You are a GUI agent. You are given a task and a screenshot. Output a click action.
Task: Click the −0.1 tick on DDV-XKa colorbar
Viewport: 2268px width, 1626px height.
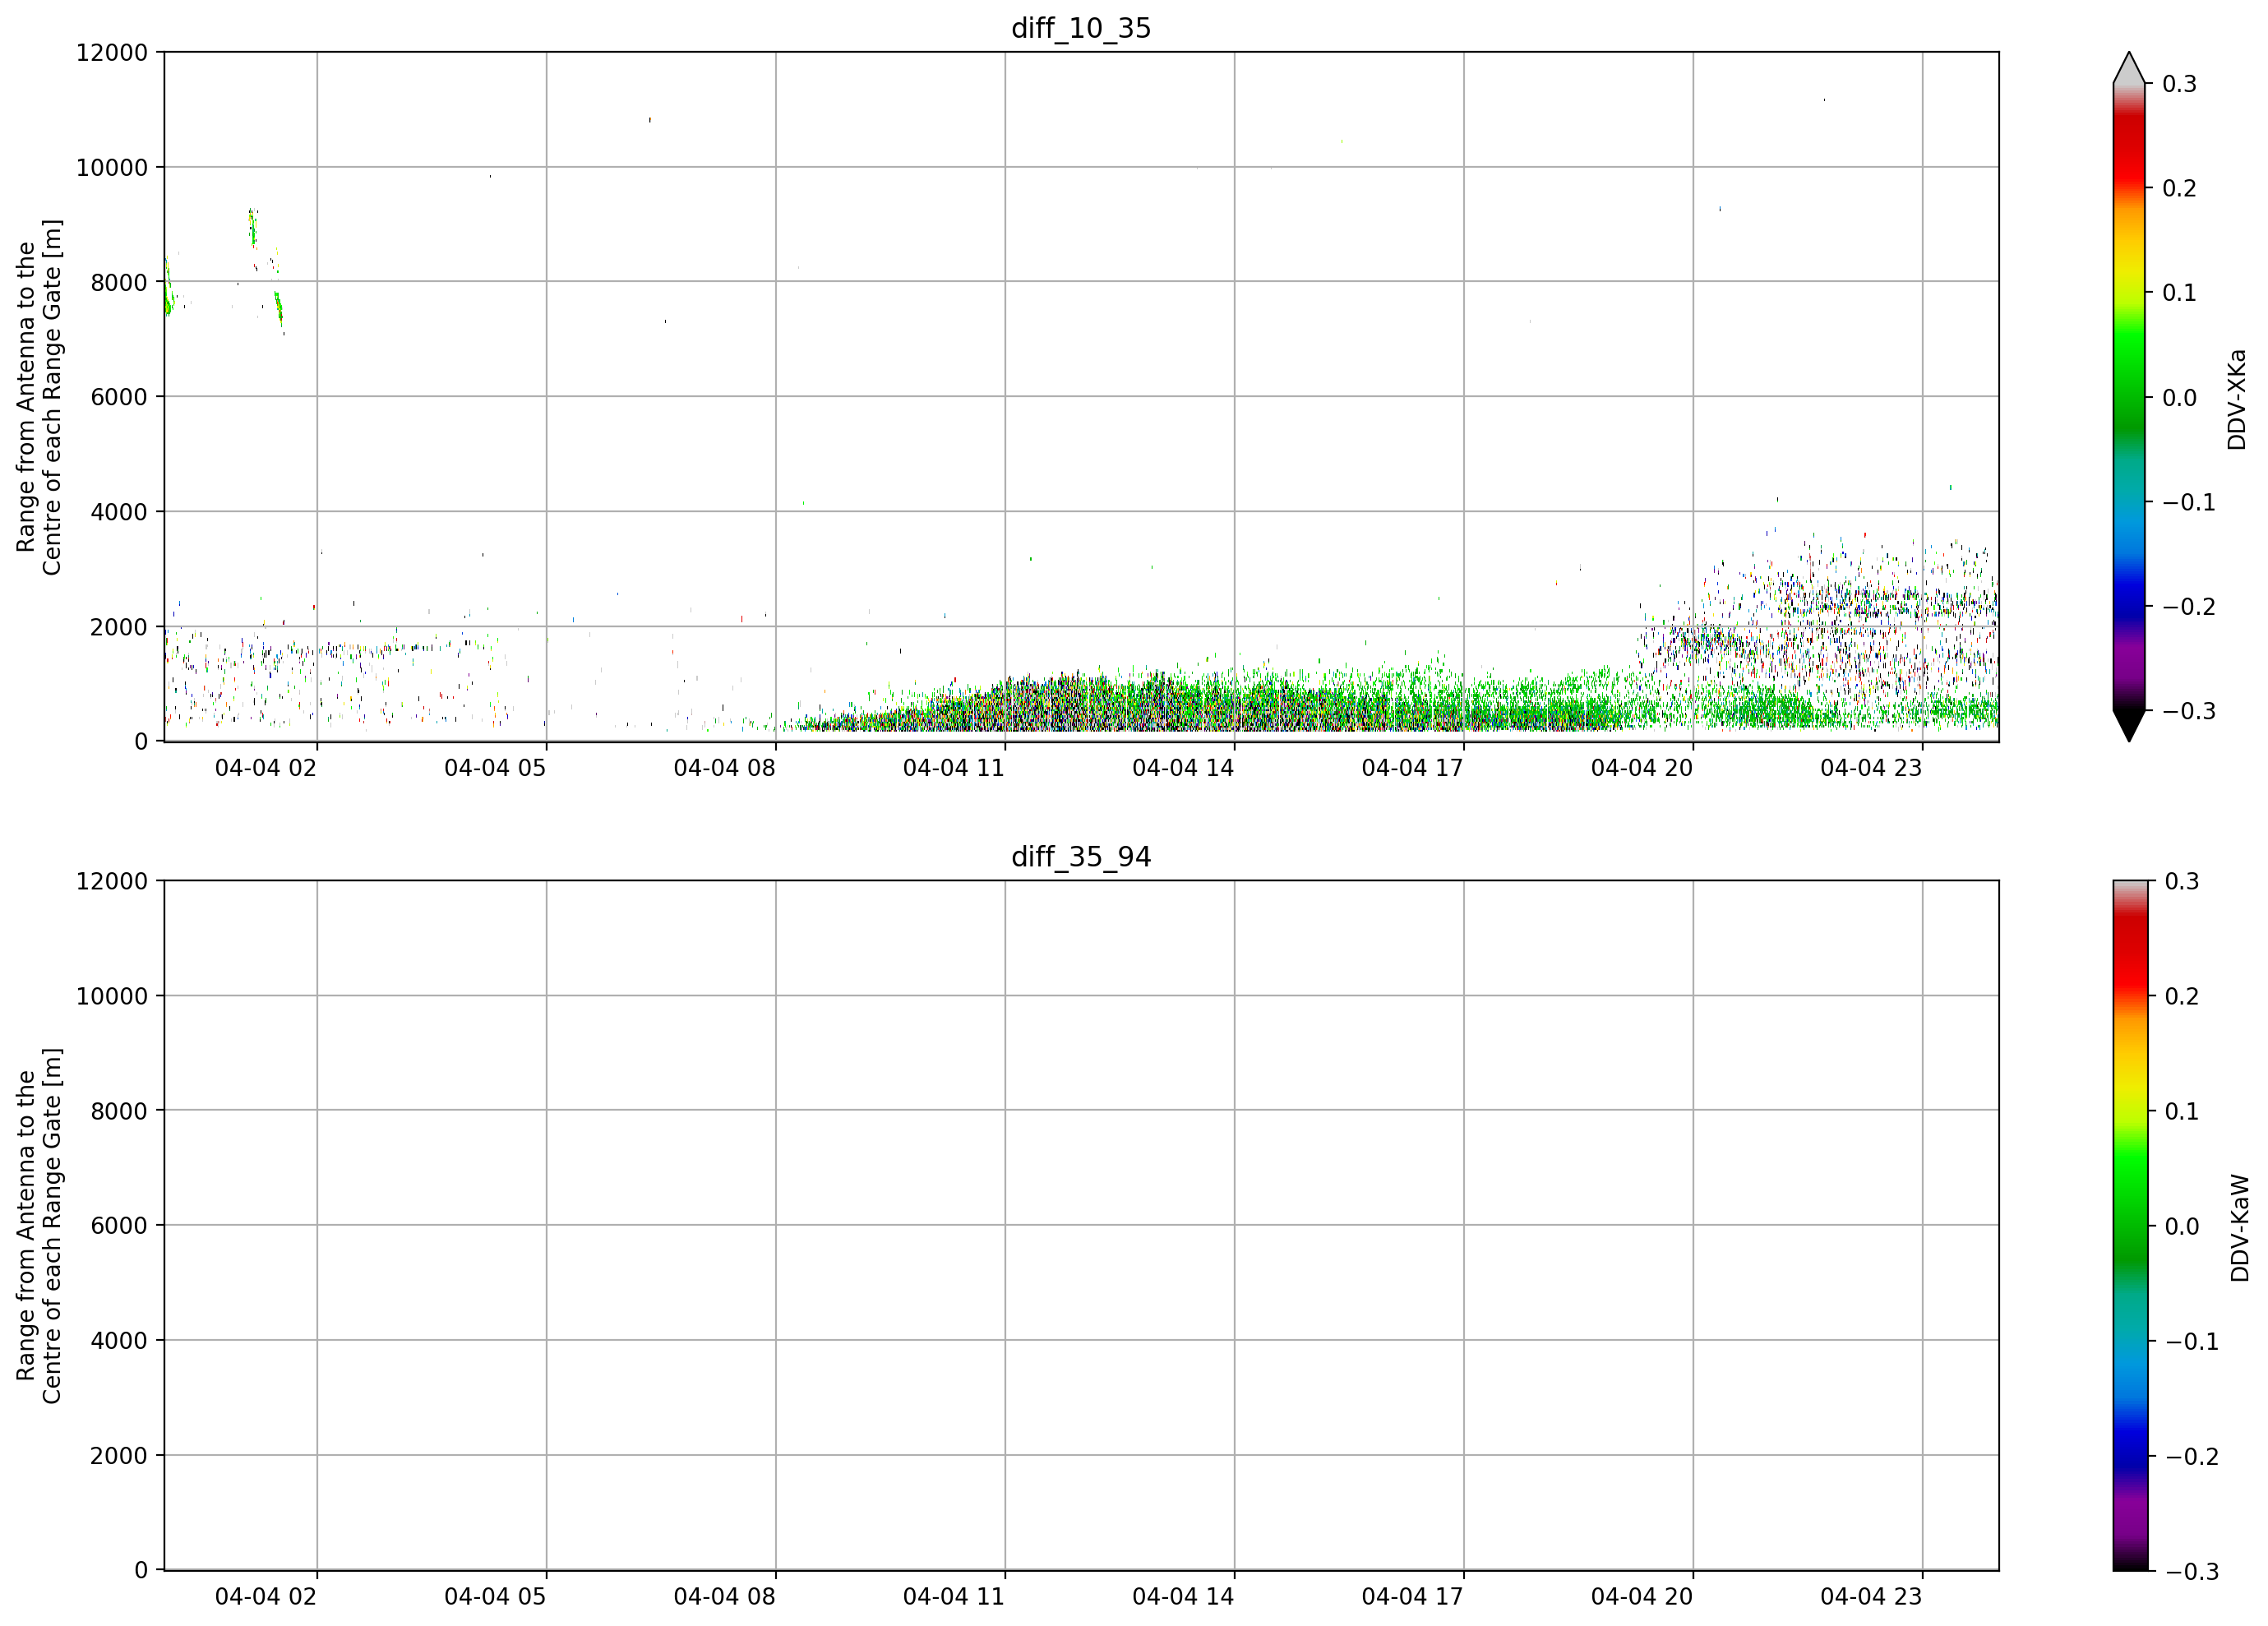2189,502
